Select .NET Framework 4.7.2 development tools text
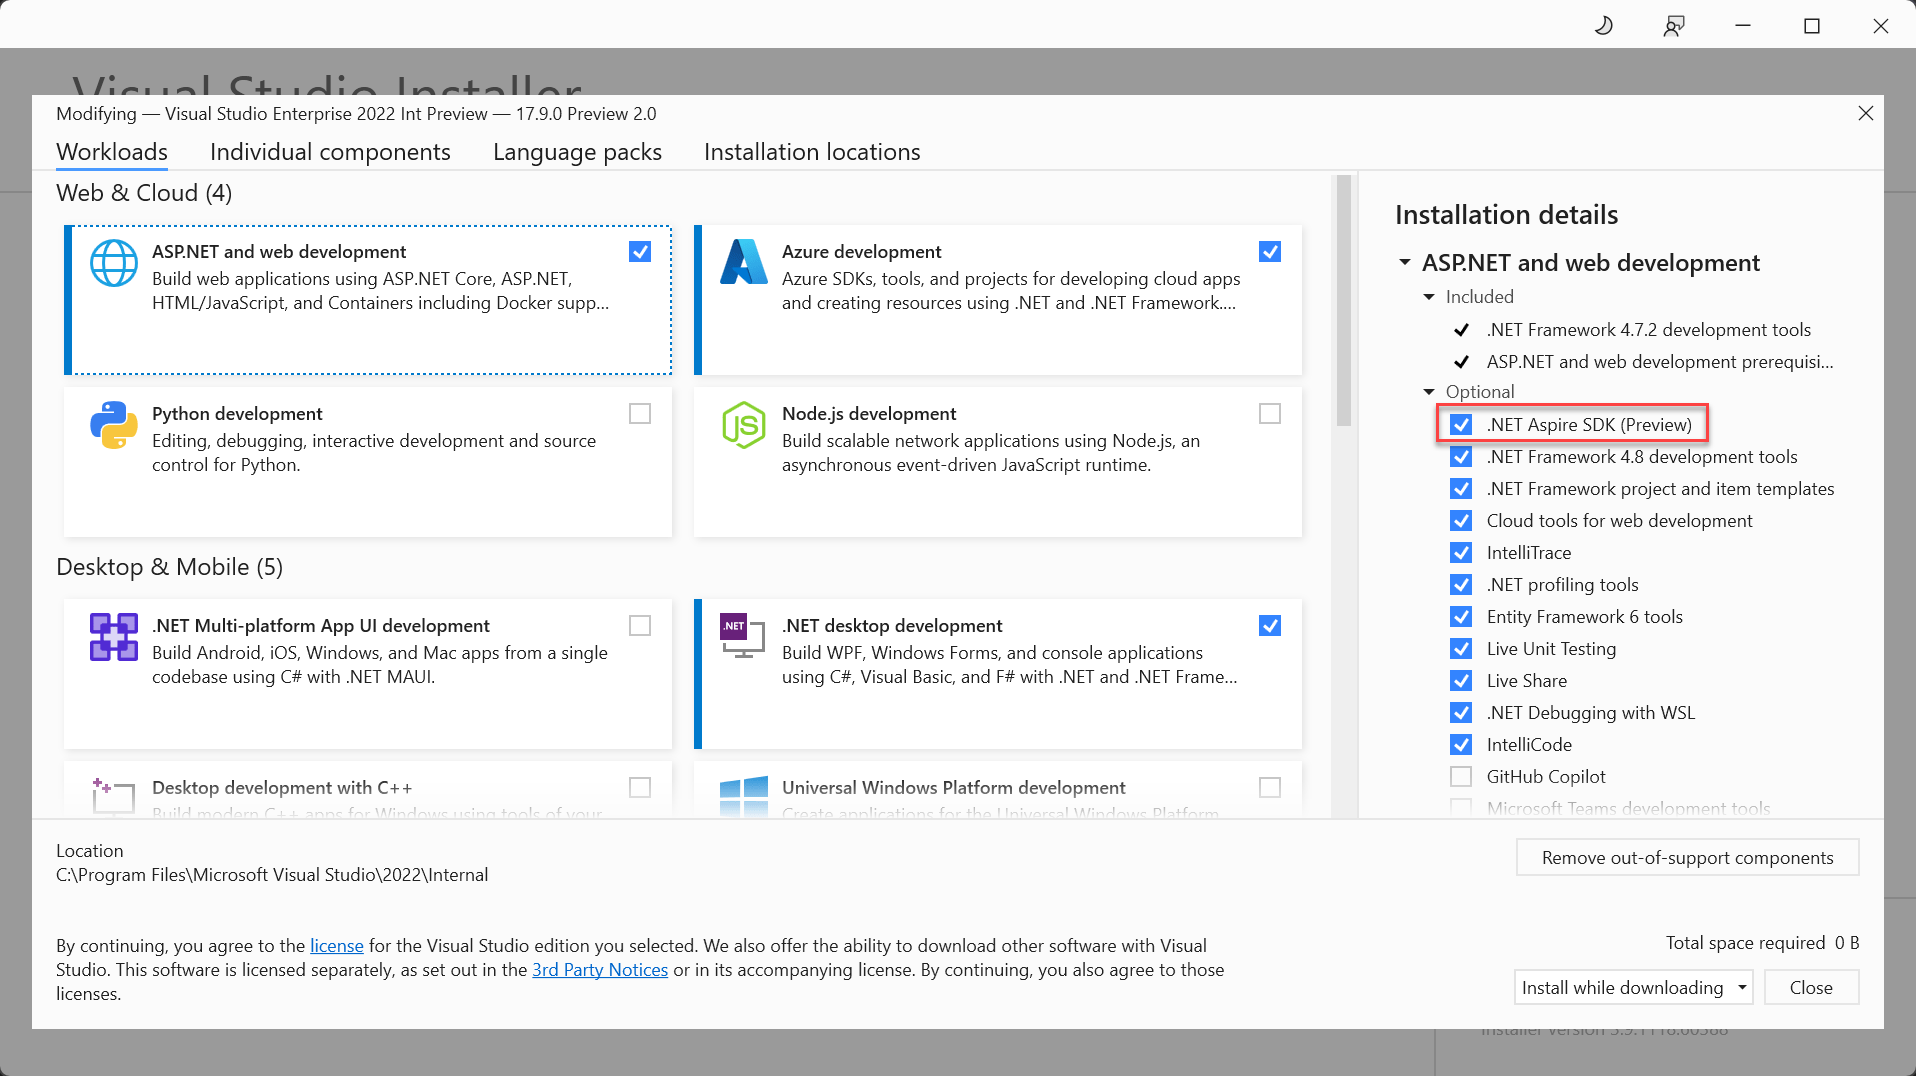Image resolution: width=1916 pixels, height=1076 pixels. pyautogui.click(x=1648, y=330)
